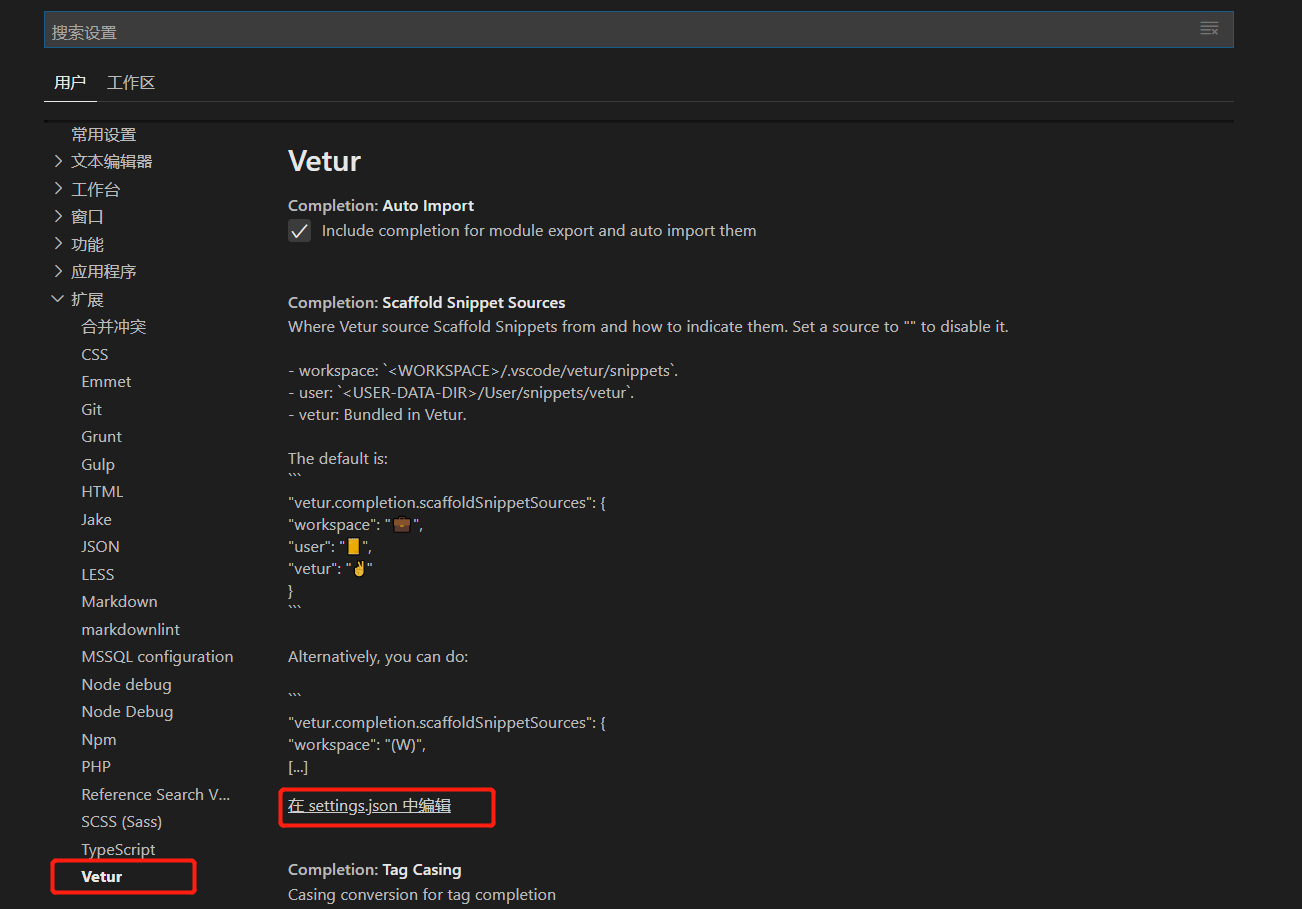
Task: Open 工作台 settings category
Action: (x=96, y=189)
